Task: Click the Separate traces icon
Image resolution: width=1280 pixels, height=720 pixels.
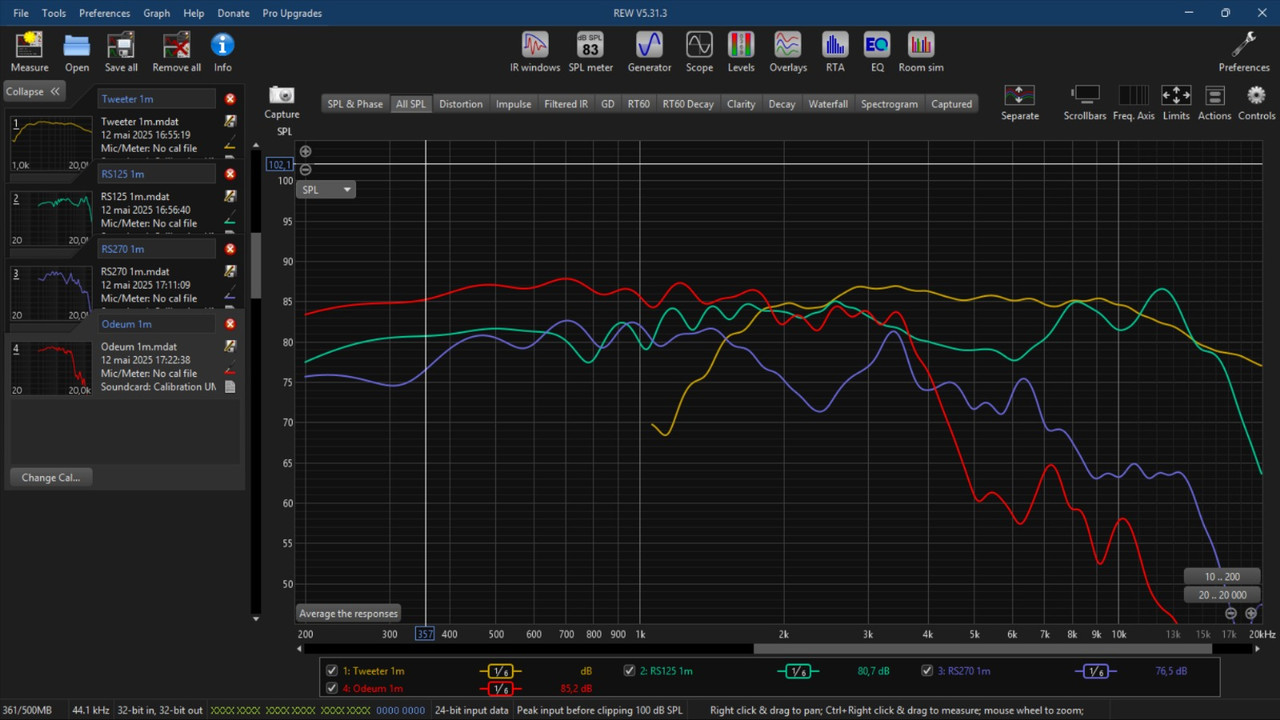Action: click(x=1019, y=95)
